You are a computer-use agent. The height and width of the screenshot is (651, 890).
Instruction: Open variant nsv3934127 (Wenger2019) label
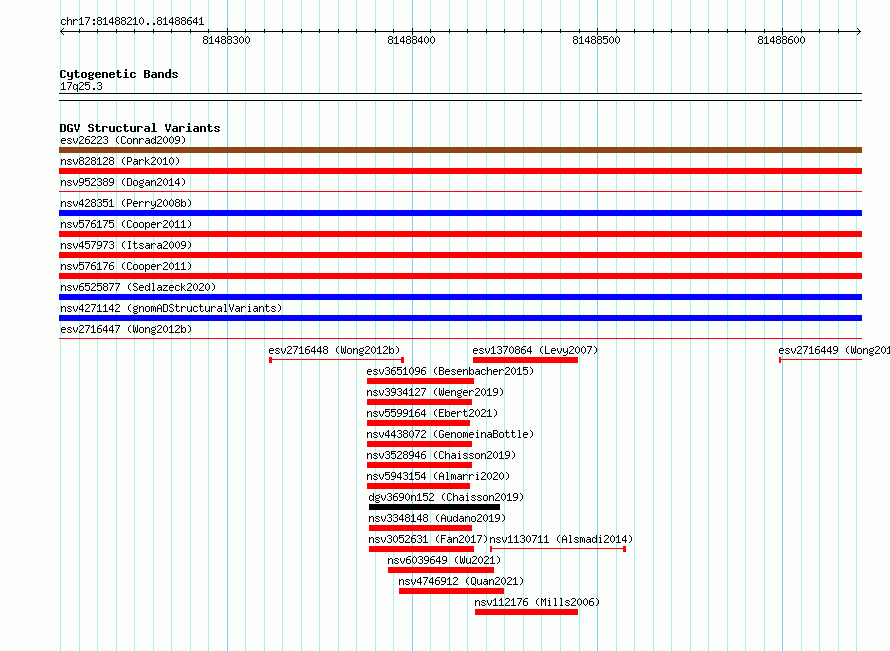coord(435,392)
